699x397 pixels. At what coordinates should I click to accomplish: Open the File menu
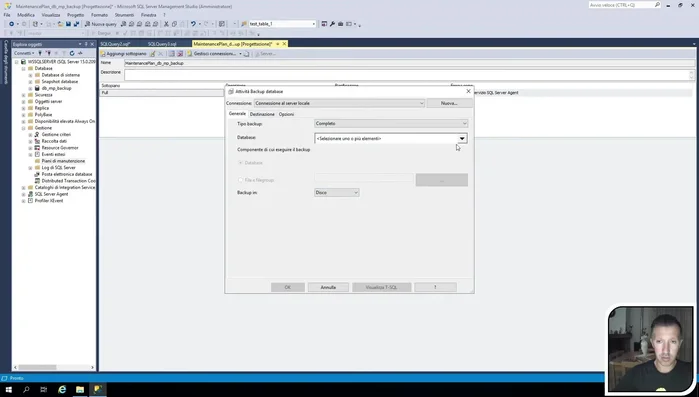pyautogui.click(x=7, y=15)
